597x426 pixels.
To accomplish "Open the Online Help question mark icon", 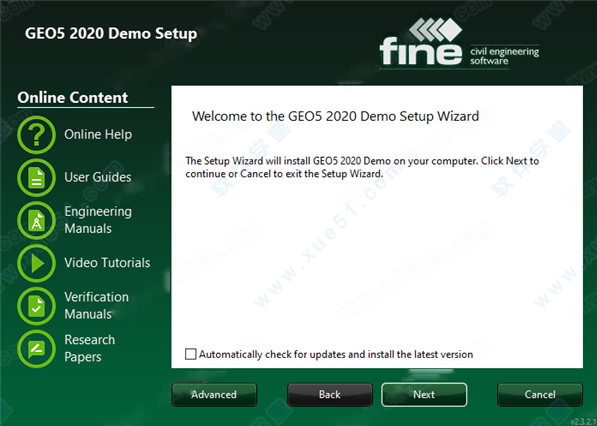I will 36,135.
